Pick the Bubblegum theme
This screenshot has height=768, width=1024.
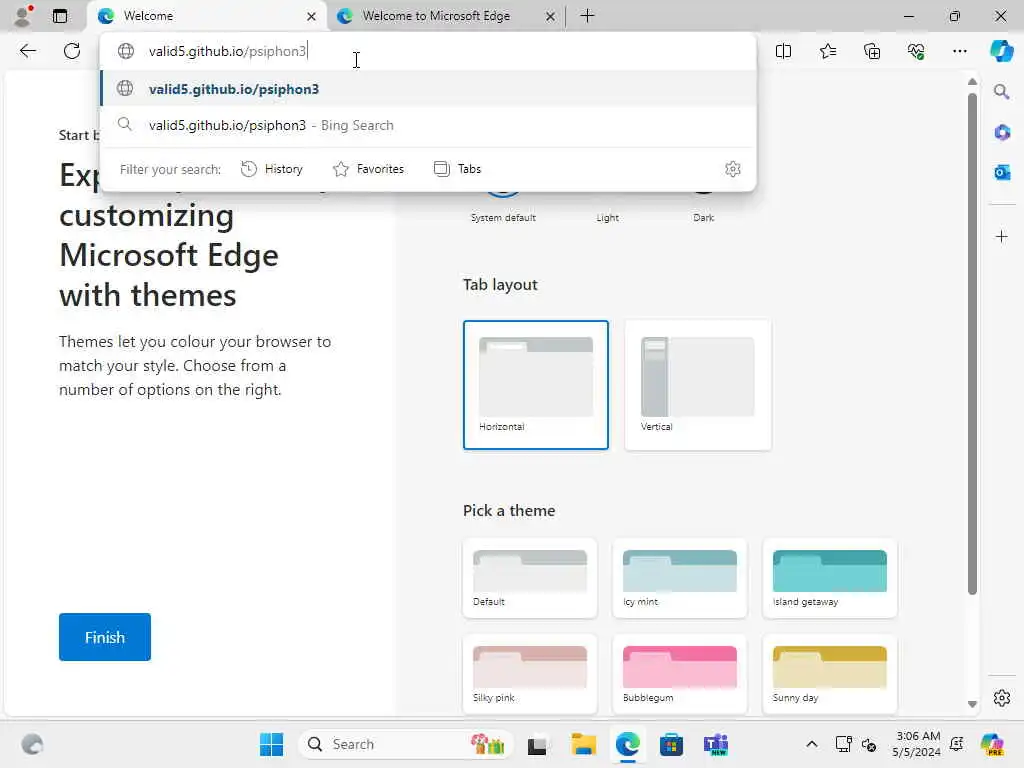click(680, 673)
